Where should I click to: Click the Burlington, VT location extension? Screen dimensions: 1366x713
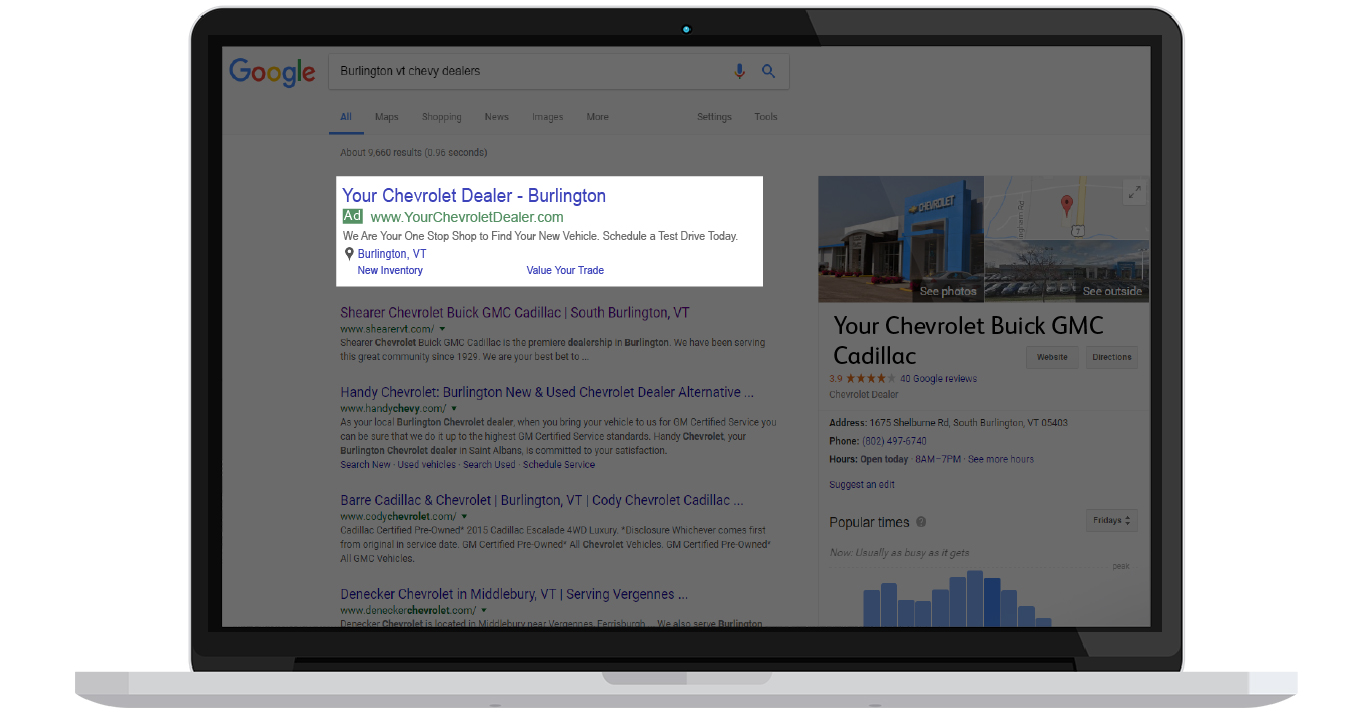point(392,254)
